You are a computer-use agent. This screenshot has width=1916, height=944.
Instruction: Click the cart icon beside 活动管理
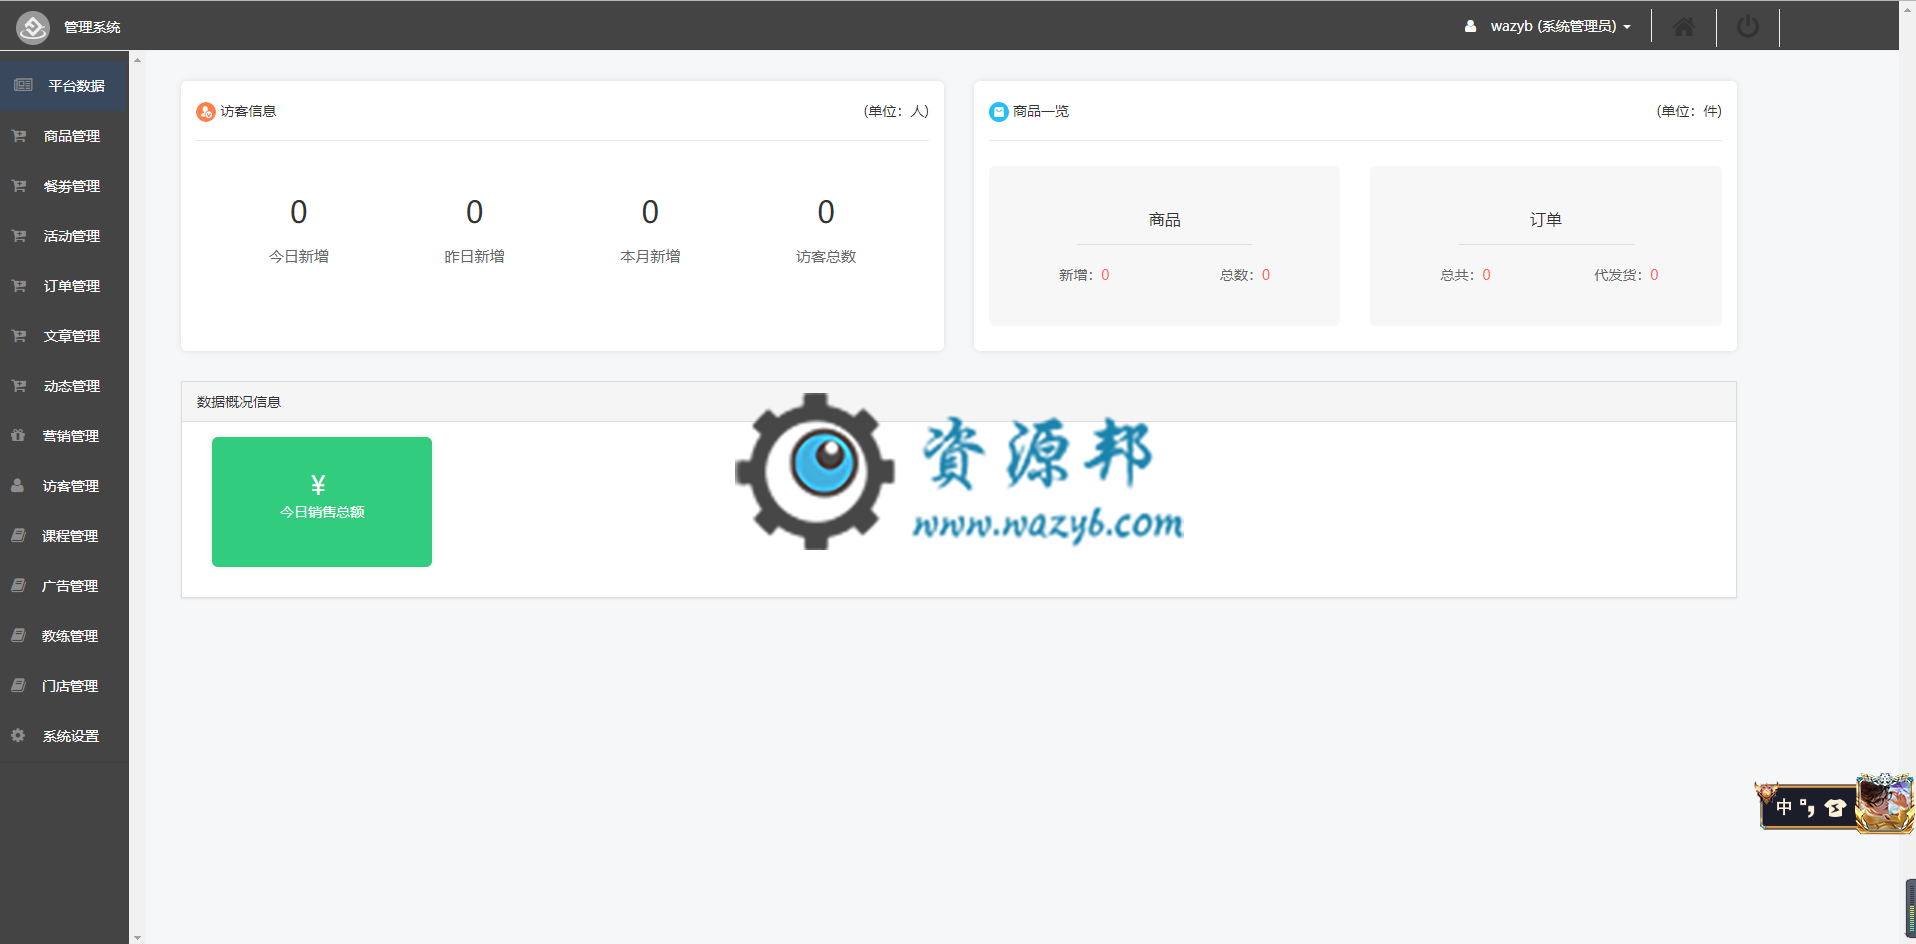click(19, 236)
